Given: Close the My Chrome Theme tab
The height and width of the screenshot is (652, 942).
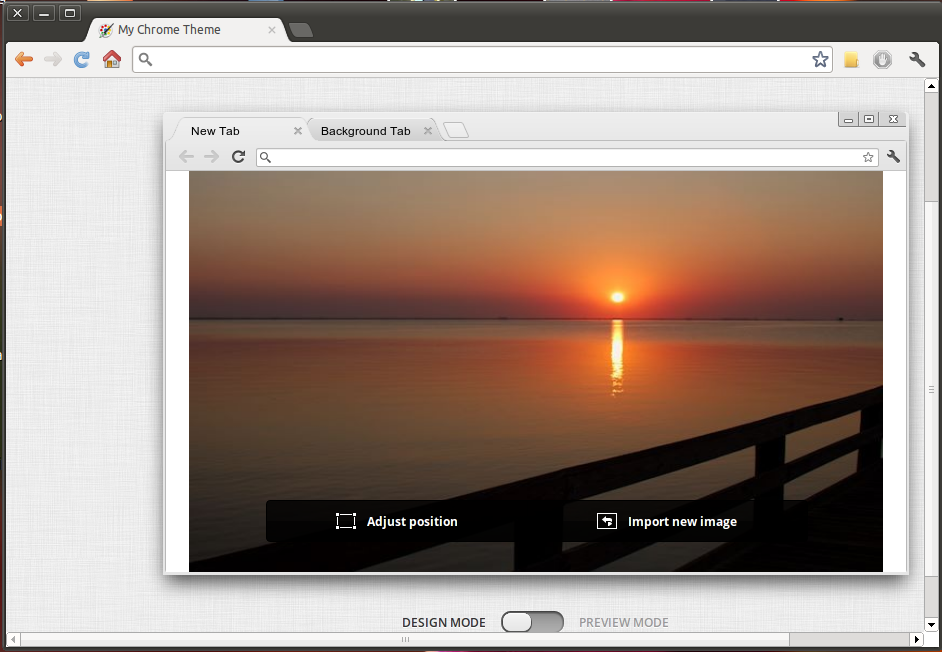Looking at the screenshot, I should (272, 30).
